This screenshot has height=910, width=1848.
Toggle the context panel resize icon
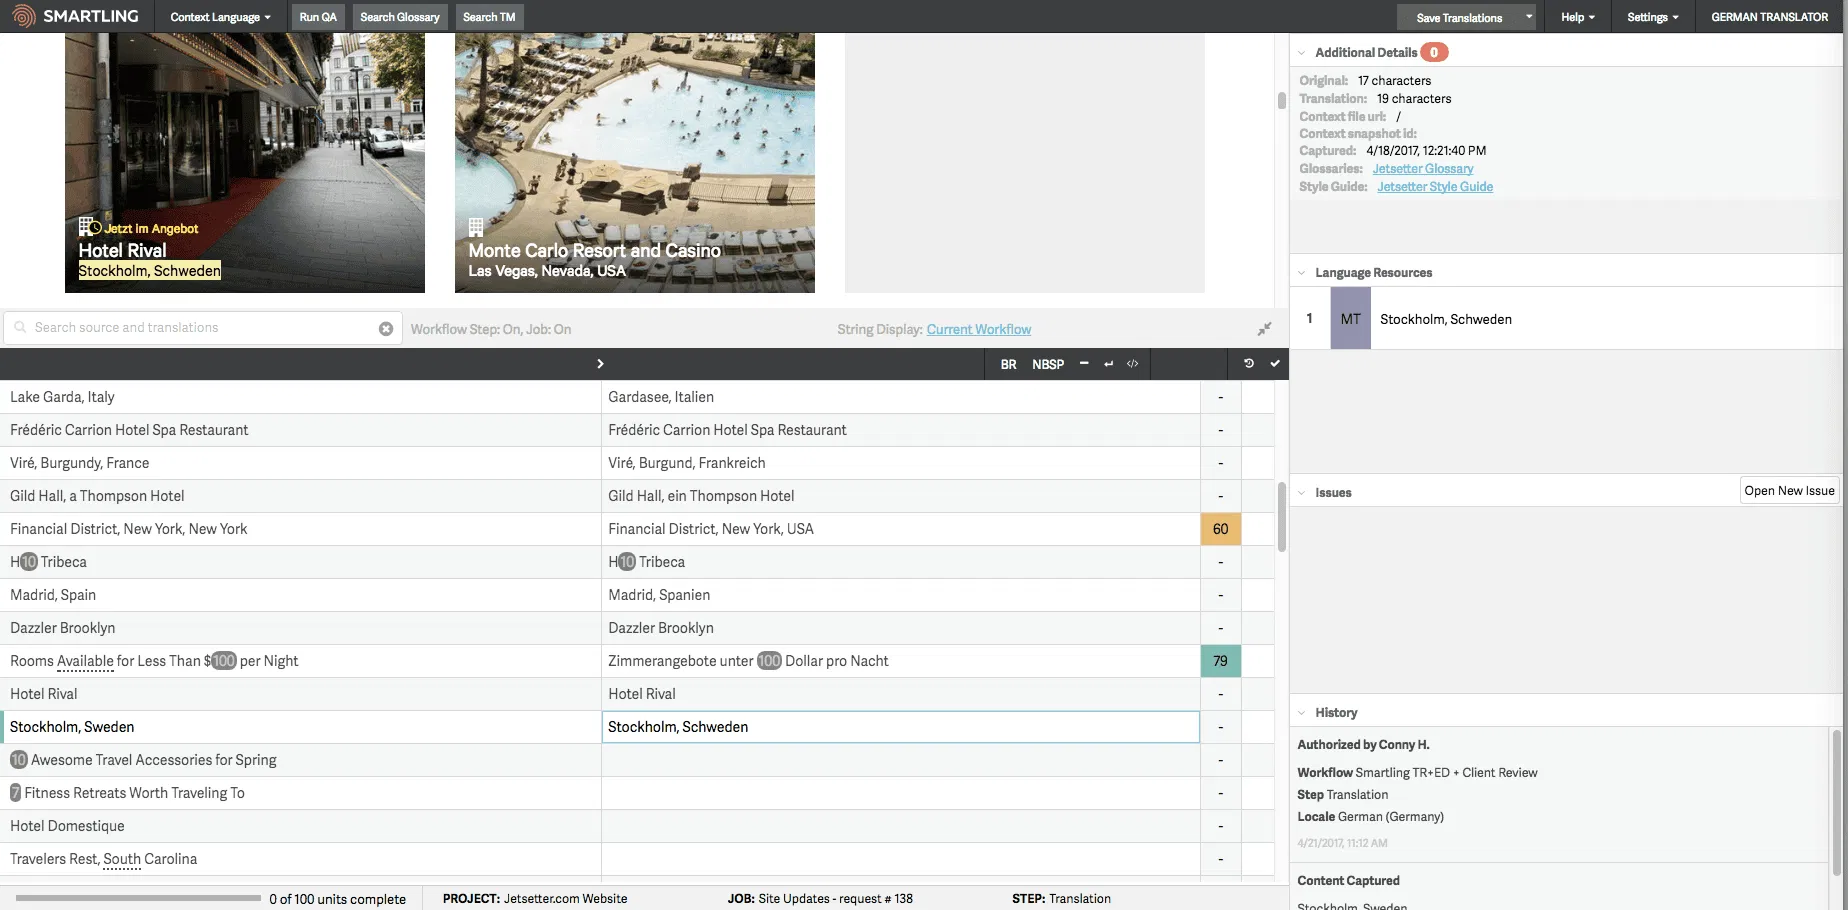coord(1264,329)
